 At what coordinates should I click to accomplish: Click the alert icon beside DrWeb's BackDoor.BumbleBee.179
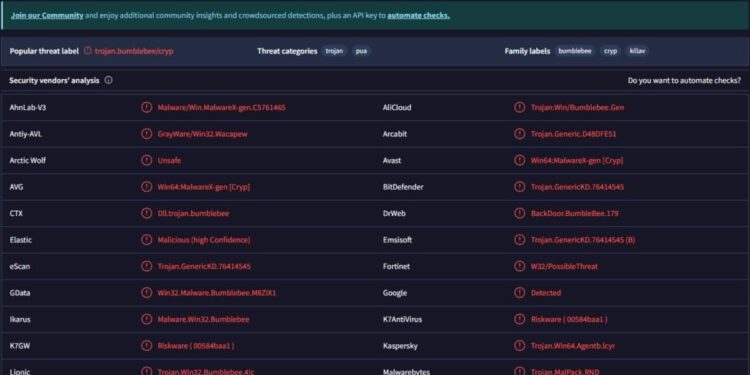pyautogui.click(x=519, y=213)
